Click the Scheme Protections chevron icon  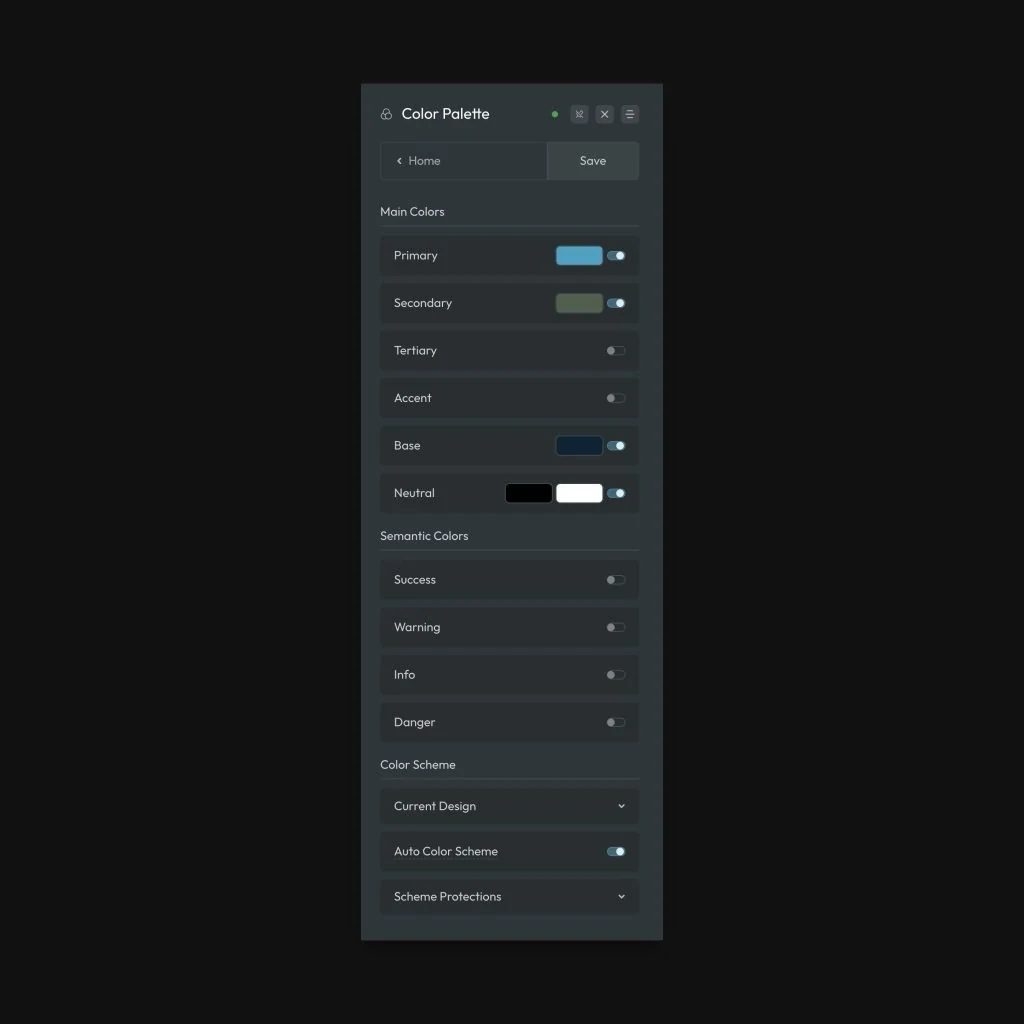tap(621, 896)
